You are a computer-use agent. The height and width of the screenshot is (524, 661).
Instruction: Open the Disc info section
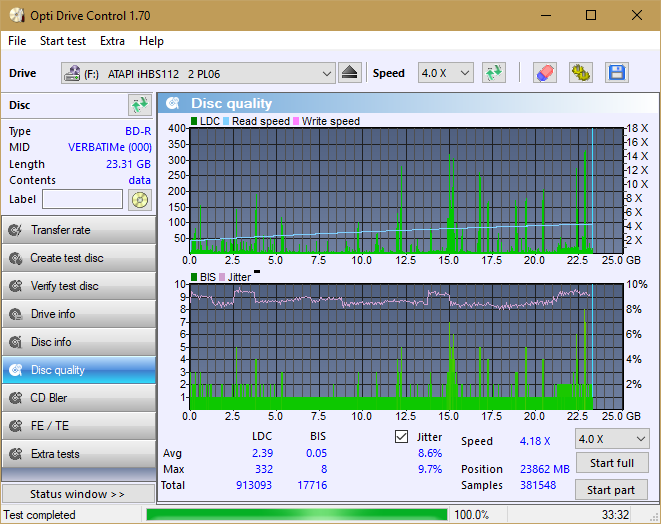click(79, 342)
